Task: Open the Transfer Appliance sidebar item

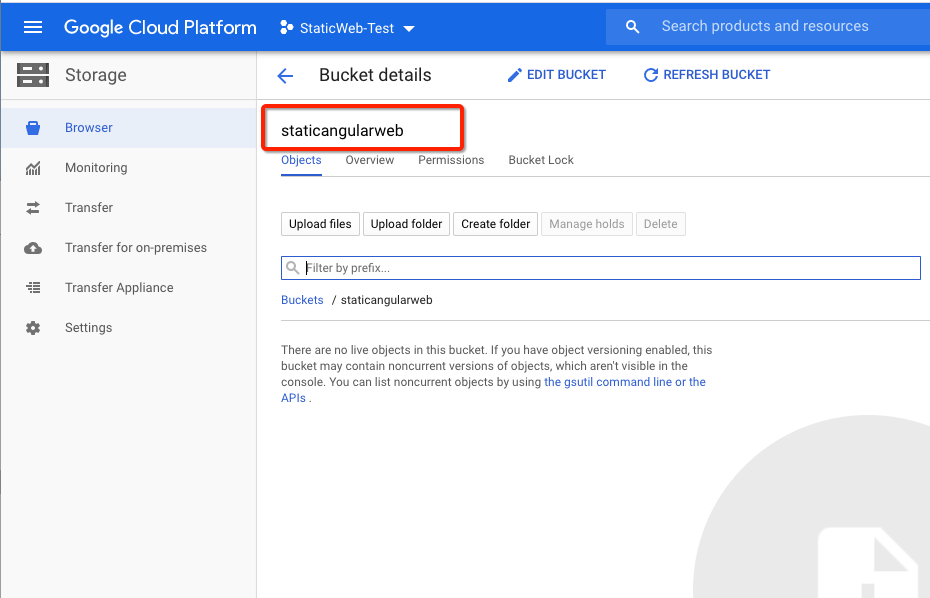Action: click(x=129, y=288)
